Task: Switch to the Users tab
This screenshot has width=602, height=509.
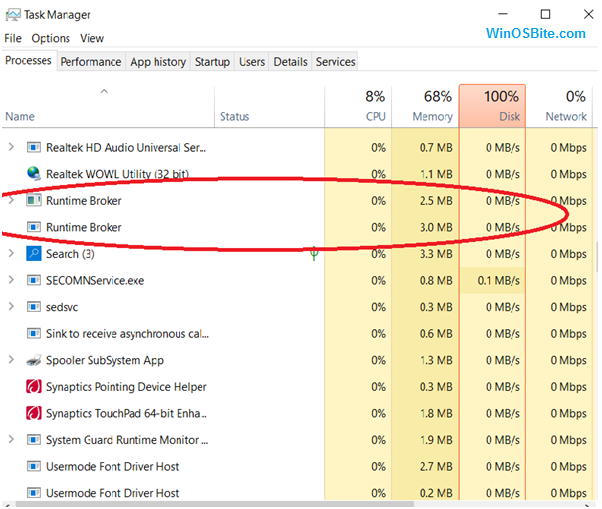Action: coord(252,62)
